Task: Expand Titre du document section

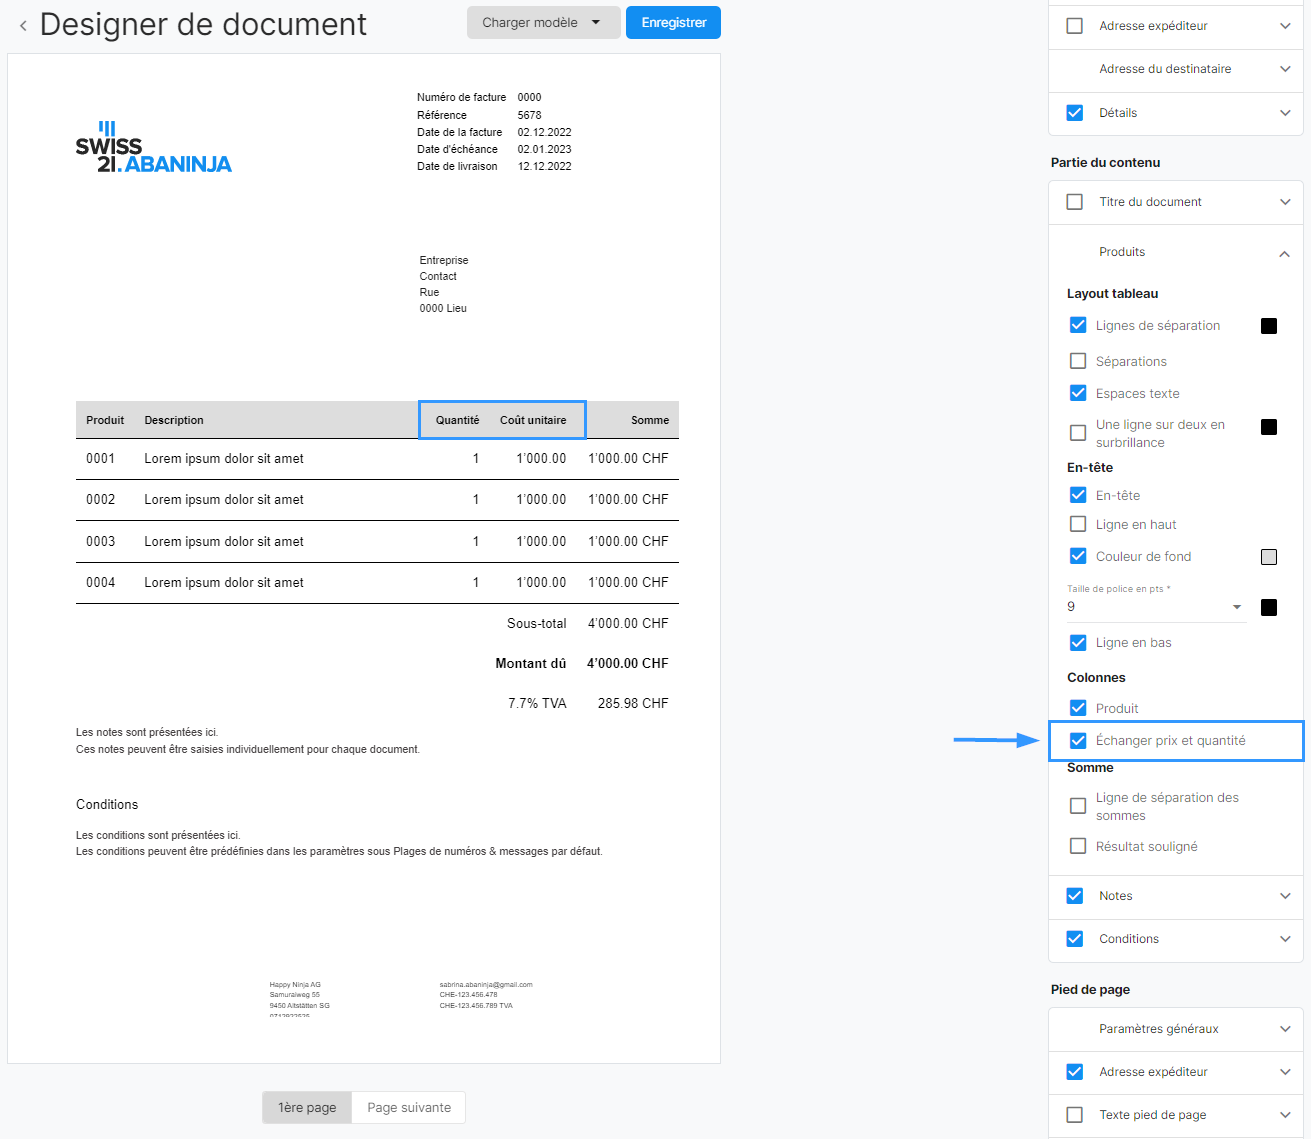Action: tap(1285, 202)
